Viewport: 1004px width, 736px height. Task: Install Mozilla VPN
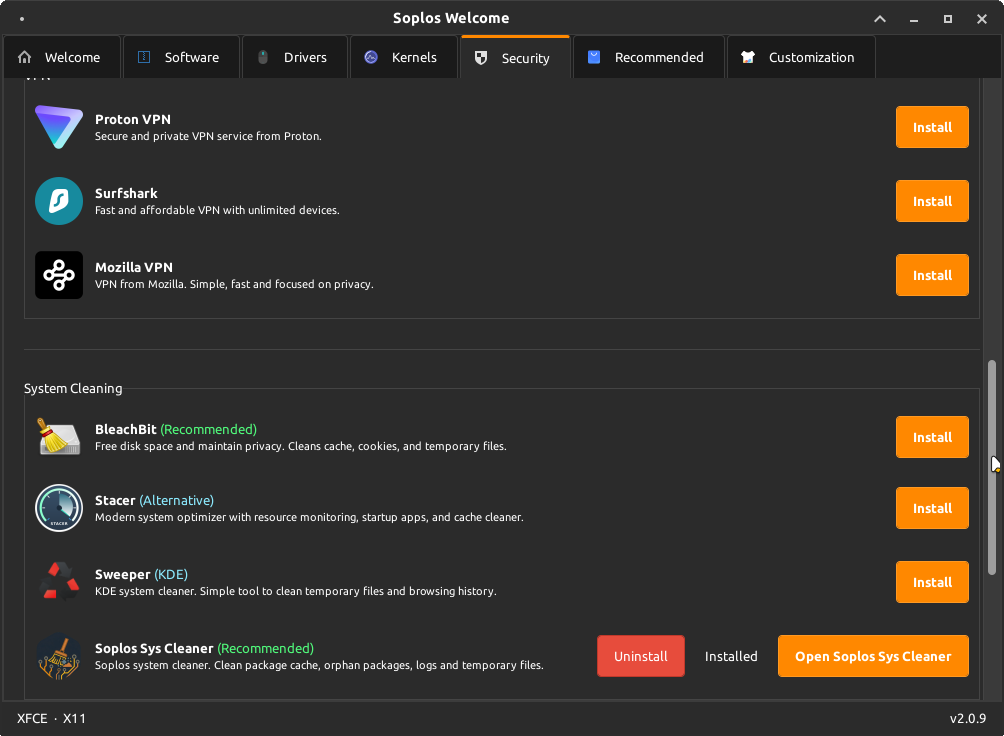pos(932,275)
